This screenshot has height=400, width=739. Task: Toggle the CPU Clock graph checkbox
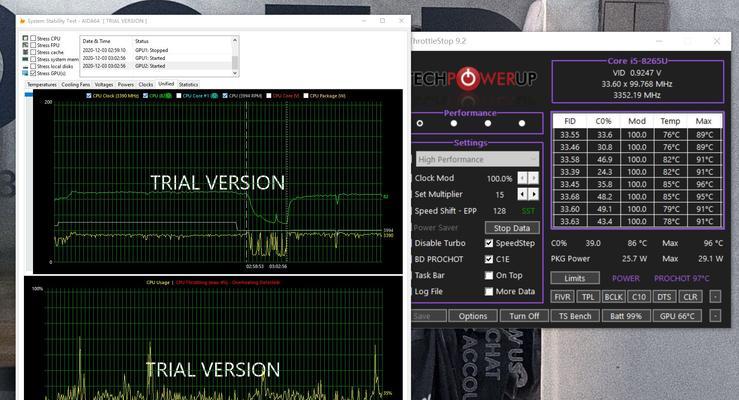click(x=89, y=96)
